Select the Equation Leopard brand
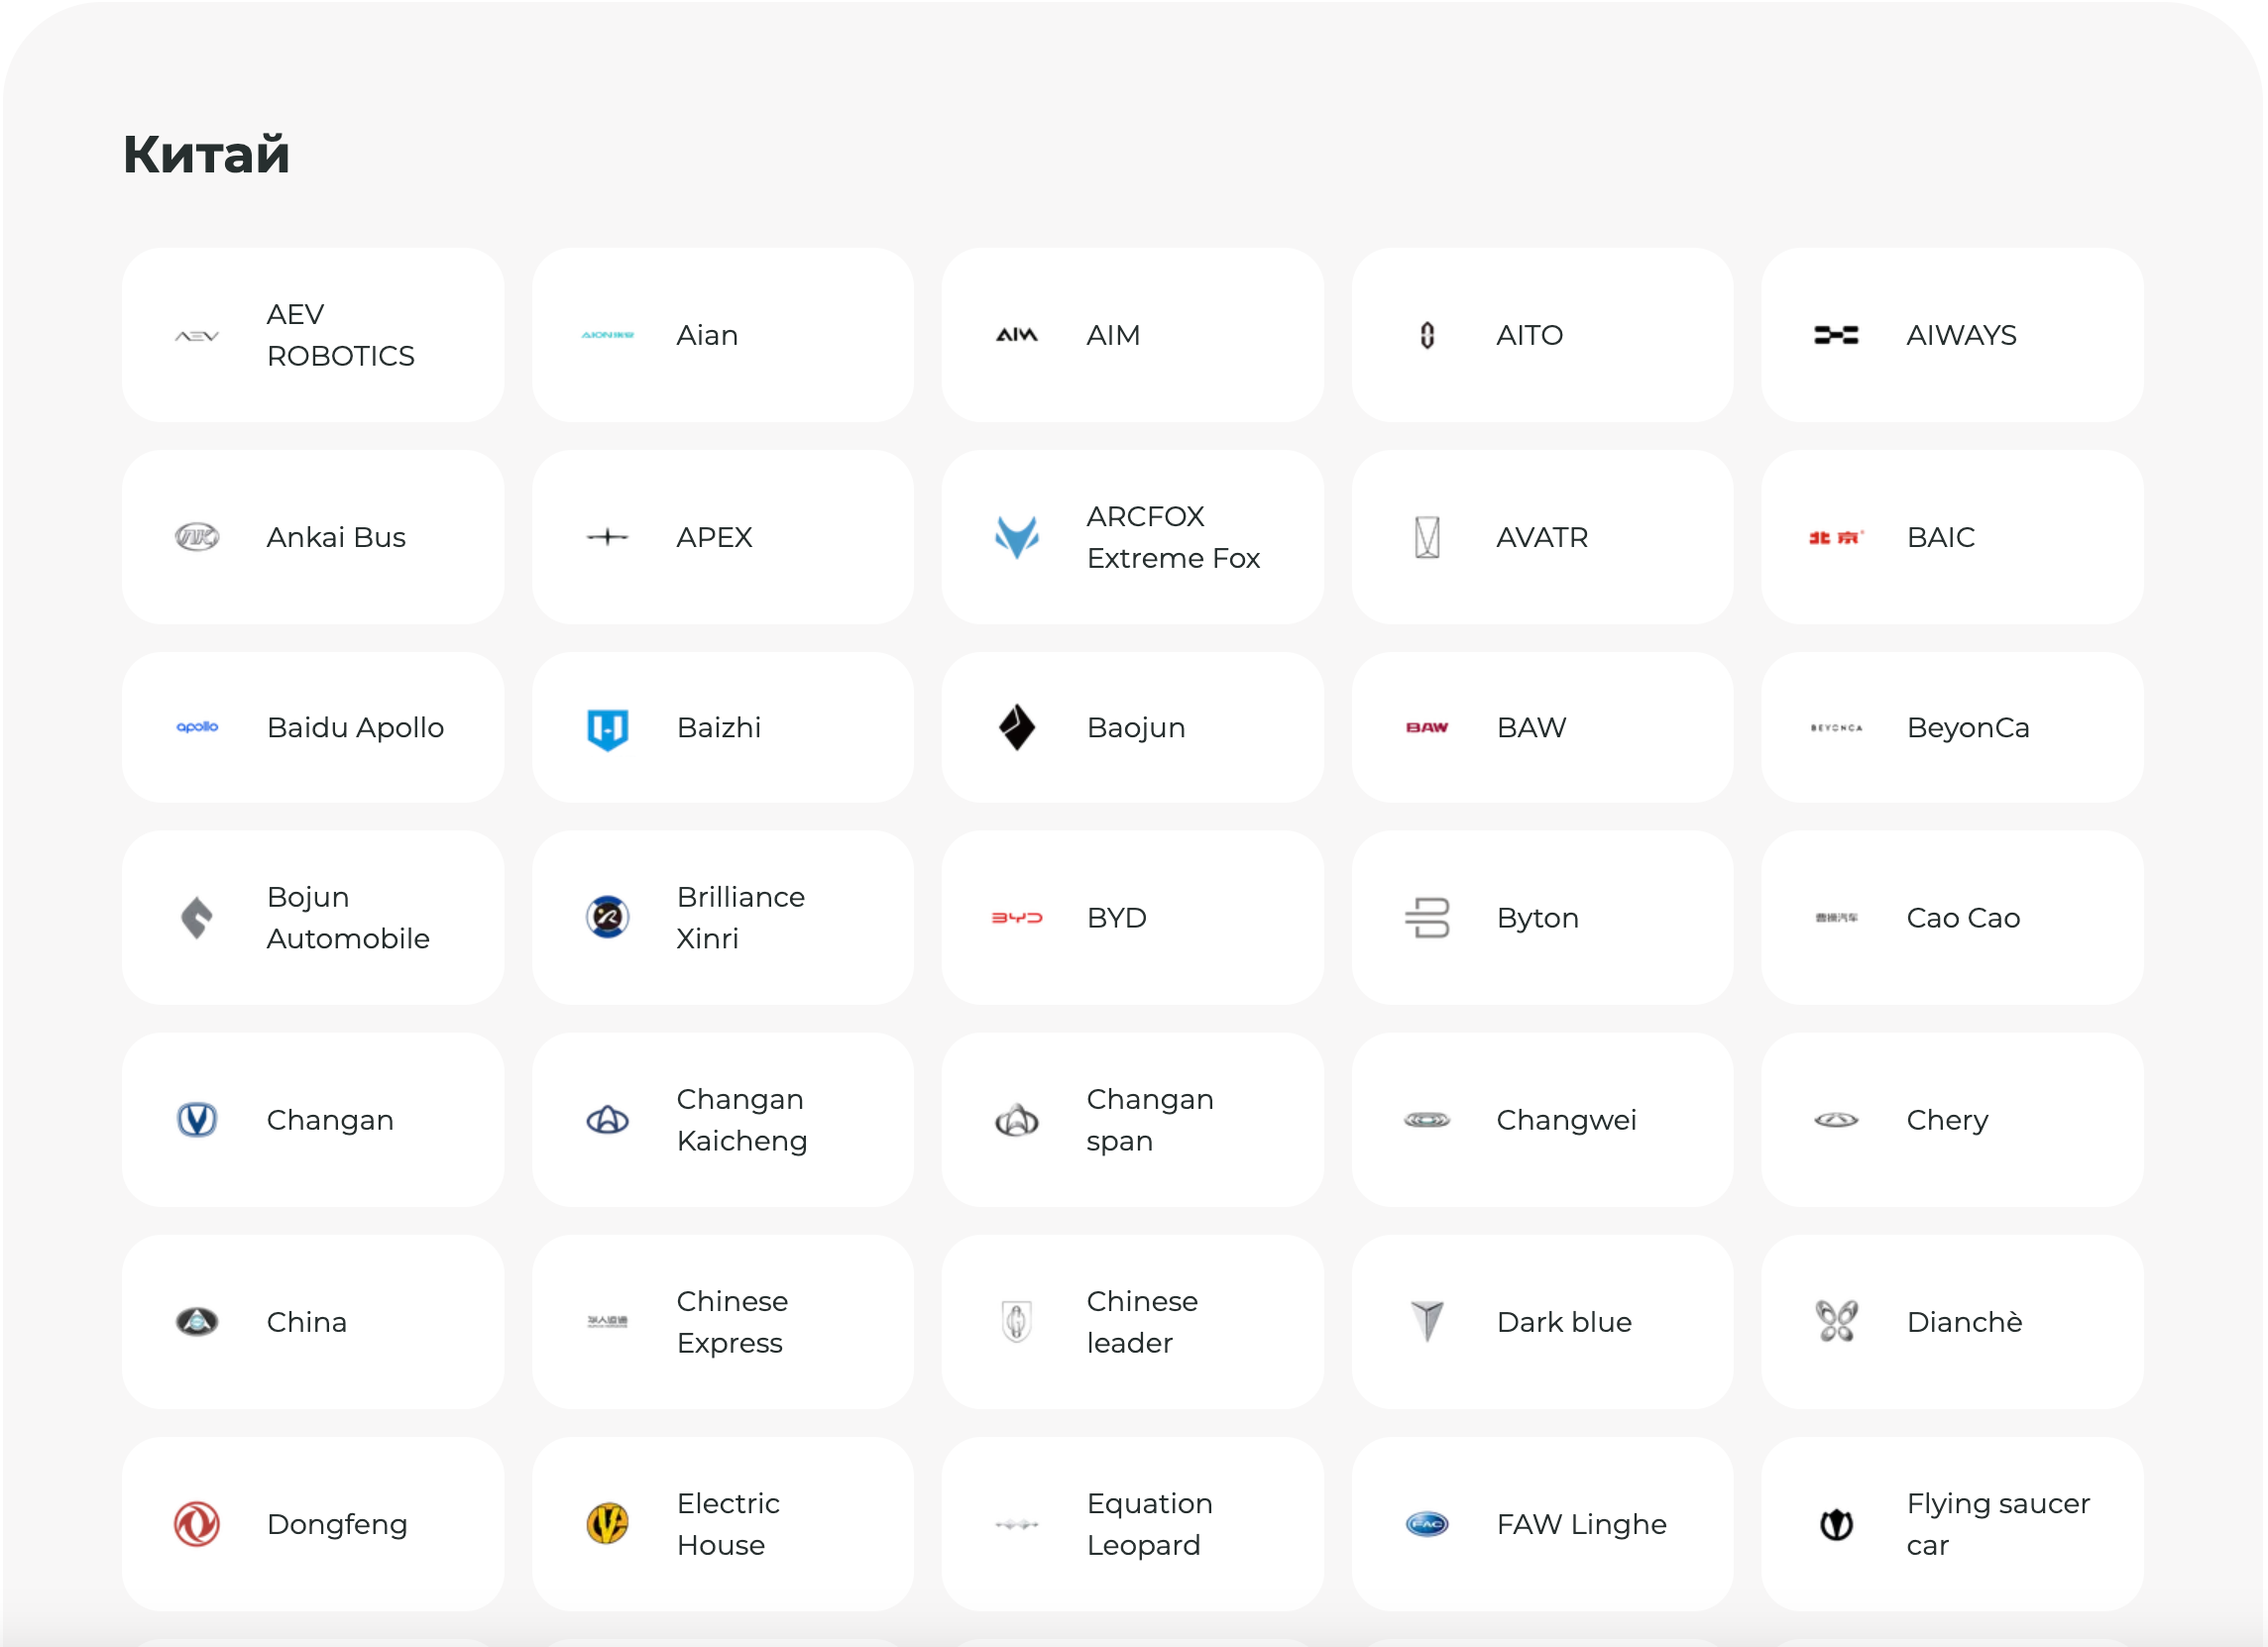Screen dimensions: 2268x1647 pos(1131,1523)
